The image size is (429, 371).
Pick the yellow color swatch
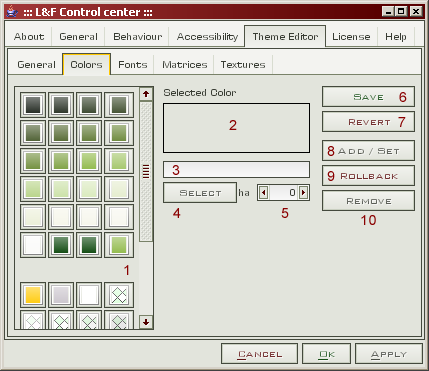tap(33, 295)
